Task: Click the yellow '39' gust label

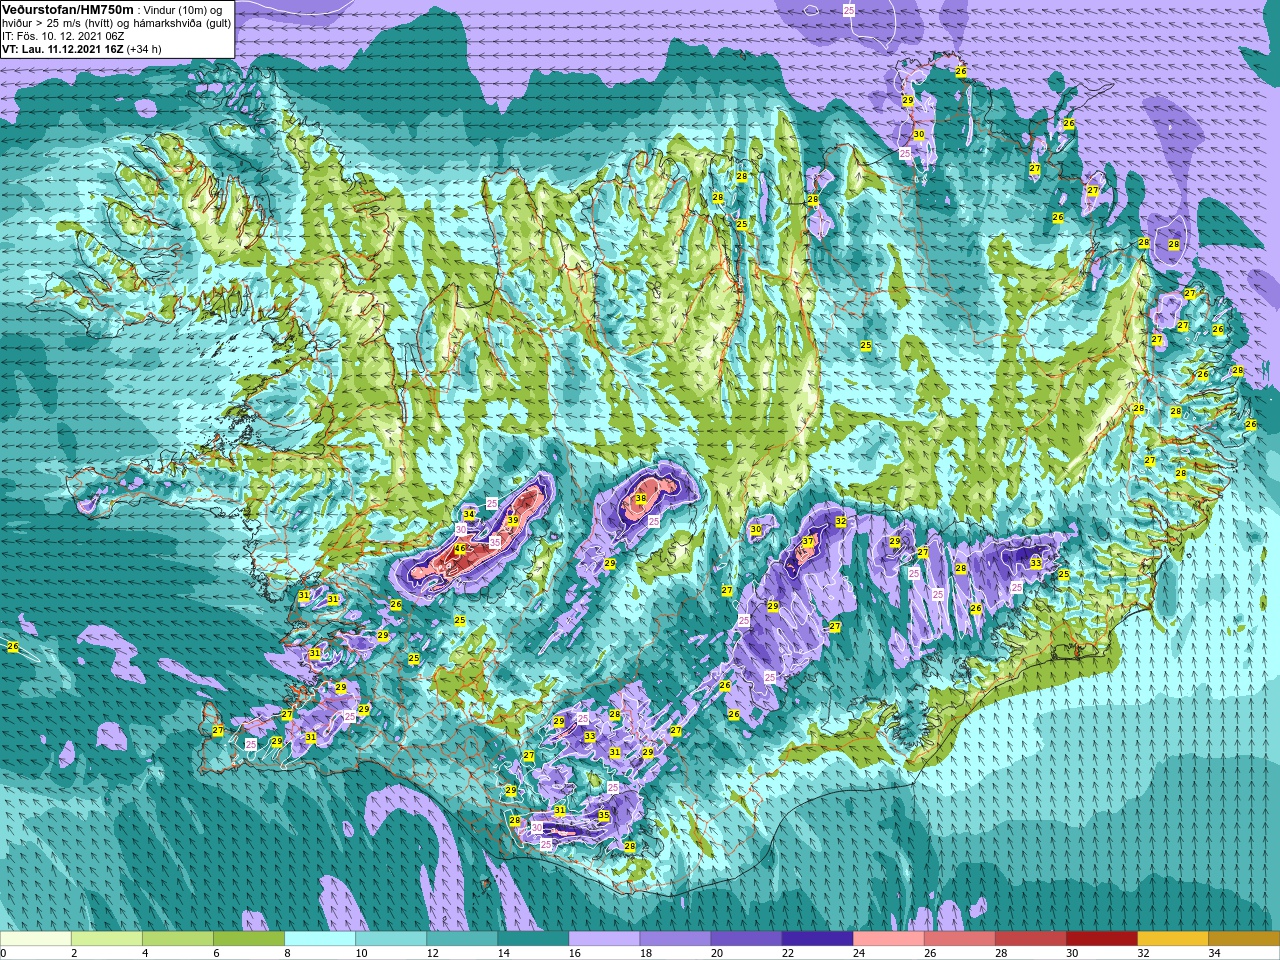Action: [512, 520]
